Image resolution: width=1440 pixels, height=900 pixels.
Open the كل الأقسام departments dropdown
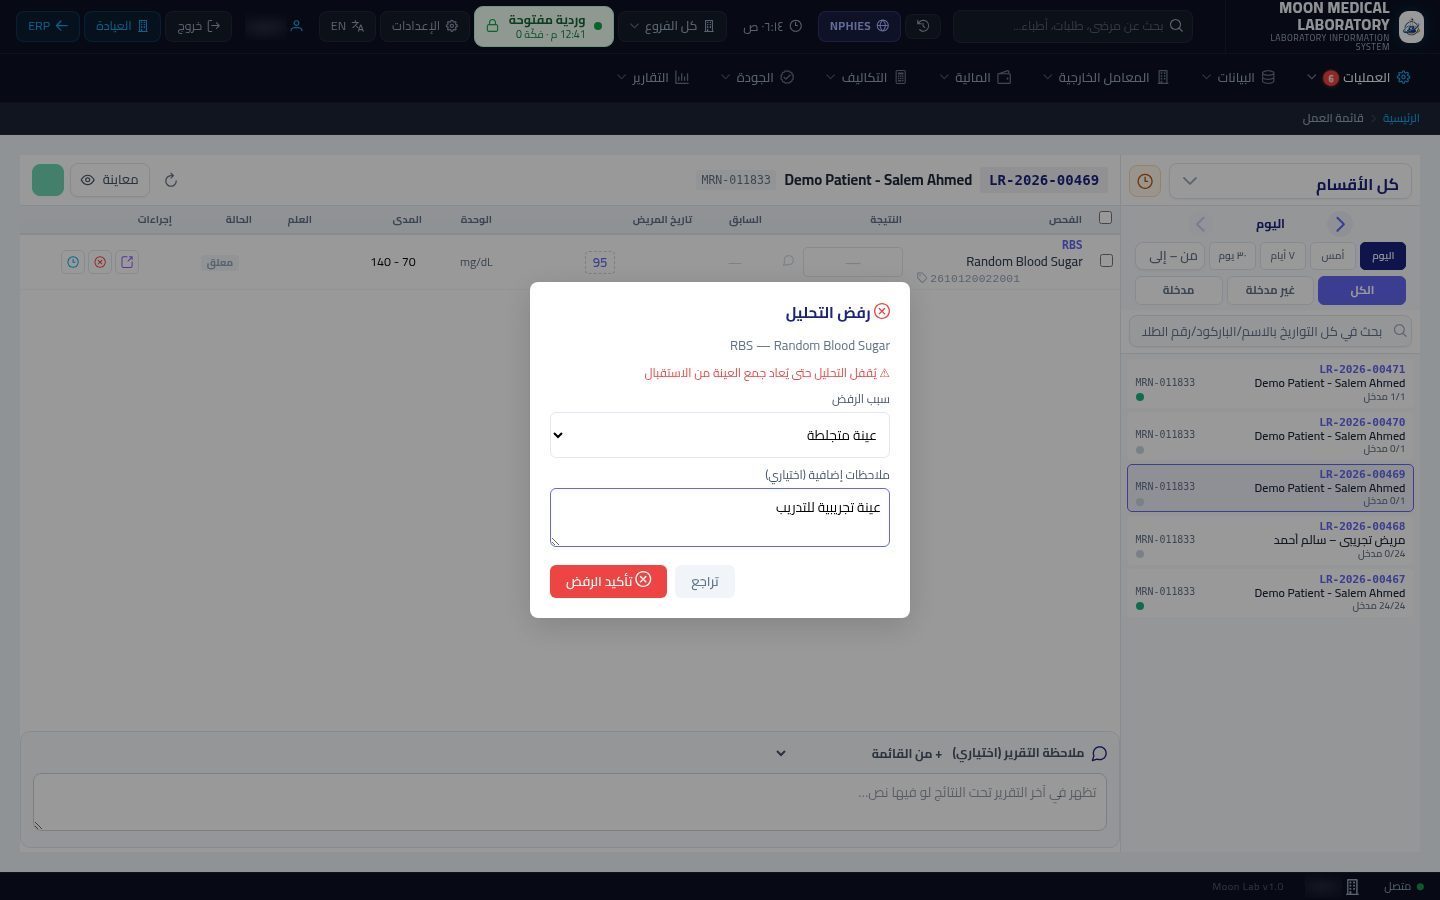pos(1290,181)
